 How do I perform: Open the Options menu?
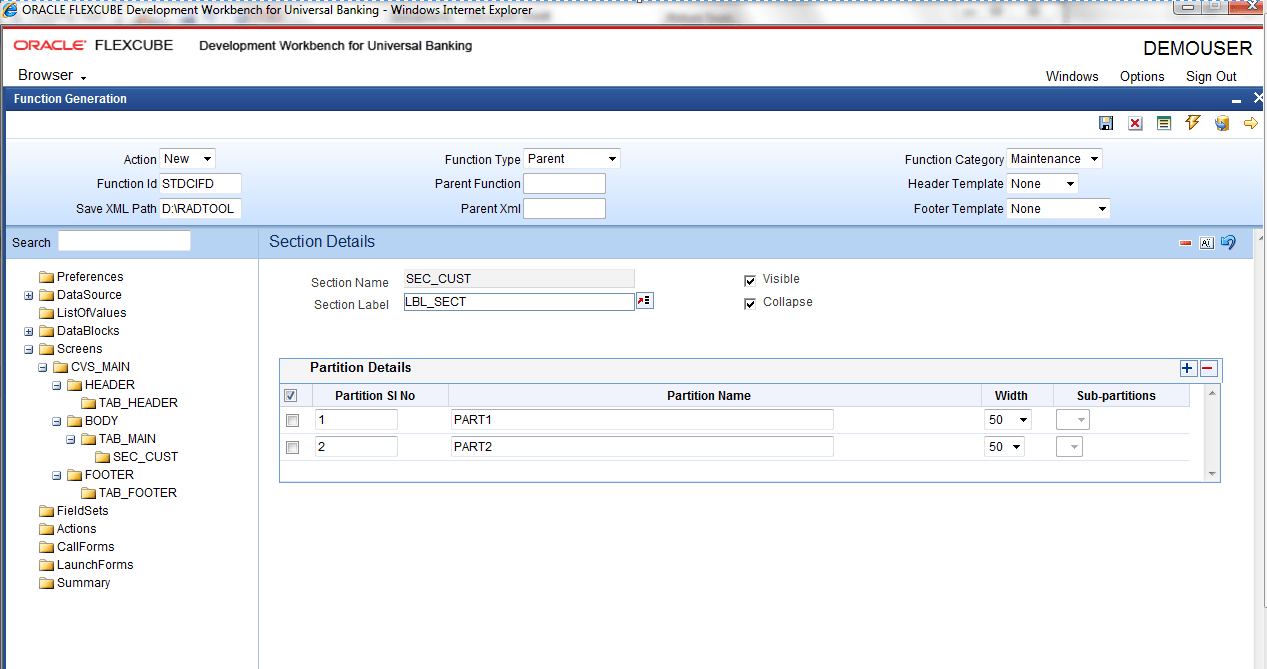[1142, 76]
